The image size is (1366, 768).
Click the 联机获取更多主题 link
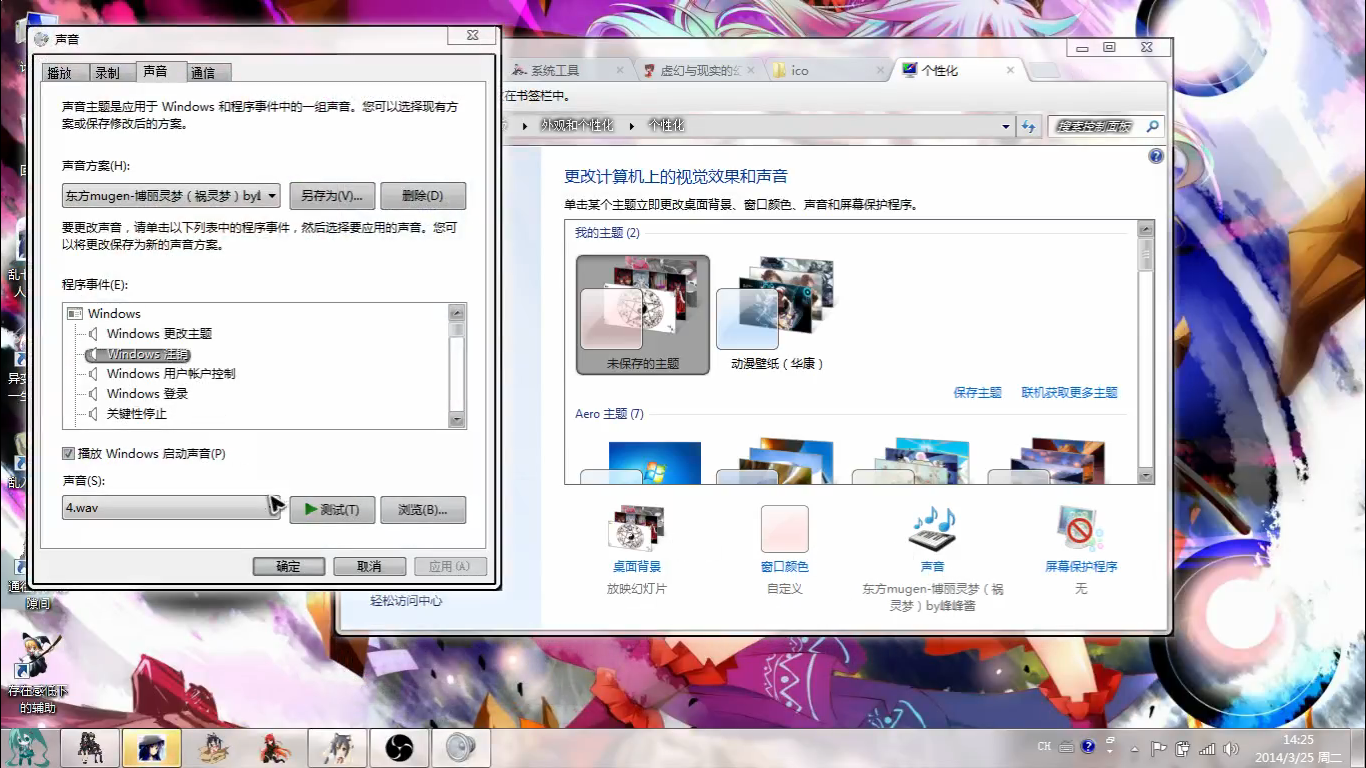(x=1069, y=393)
